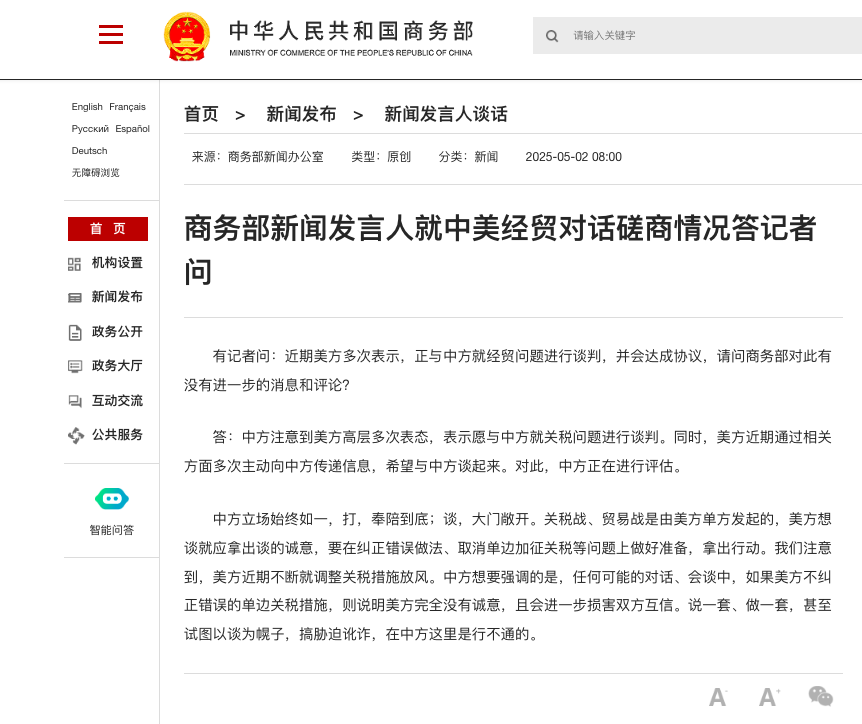Select the 首页 red sidebar tab

(x=108, y=229)
